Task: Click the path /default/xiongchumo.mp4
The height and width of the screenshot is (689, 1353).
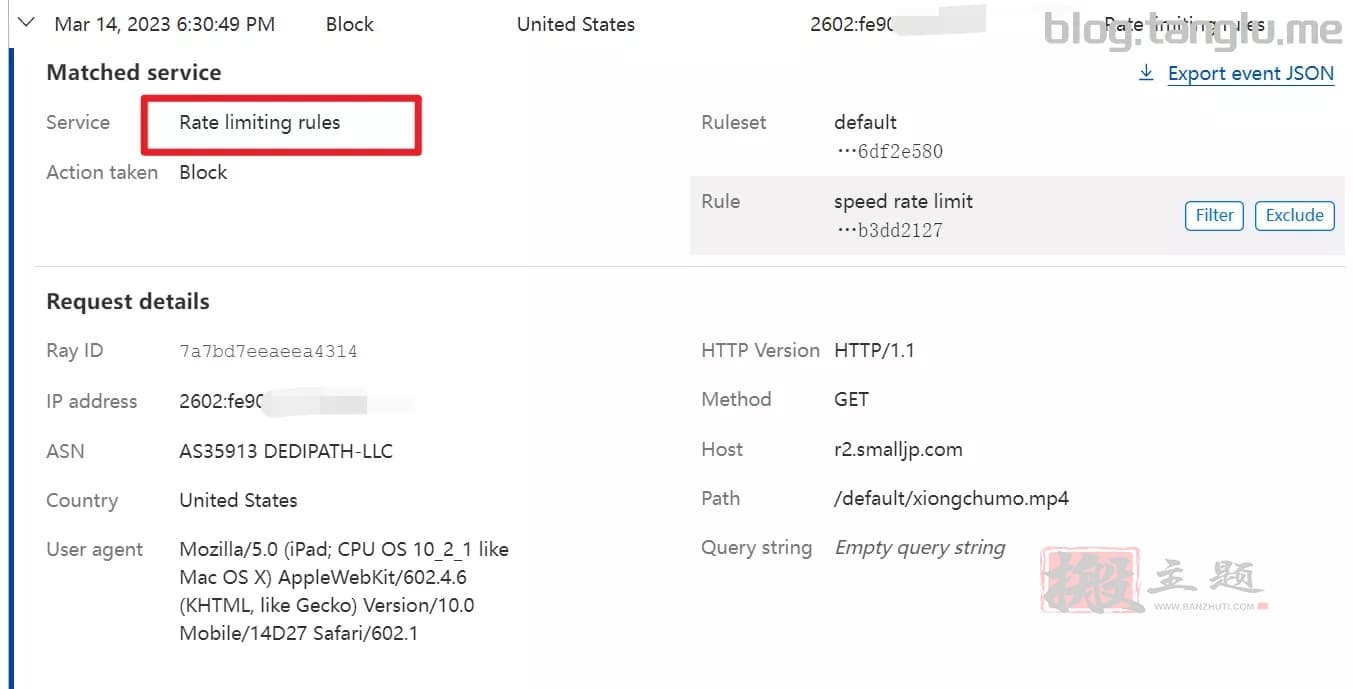Action: click(x=951, y=498)
